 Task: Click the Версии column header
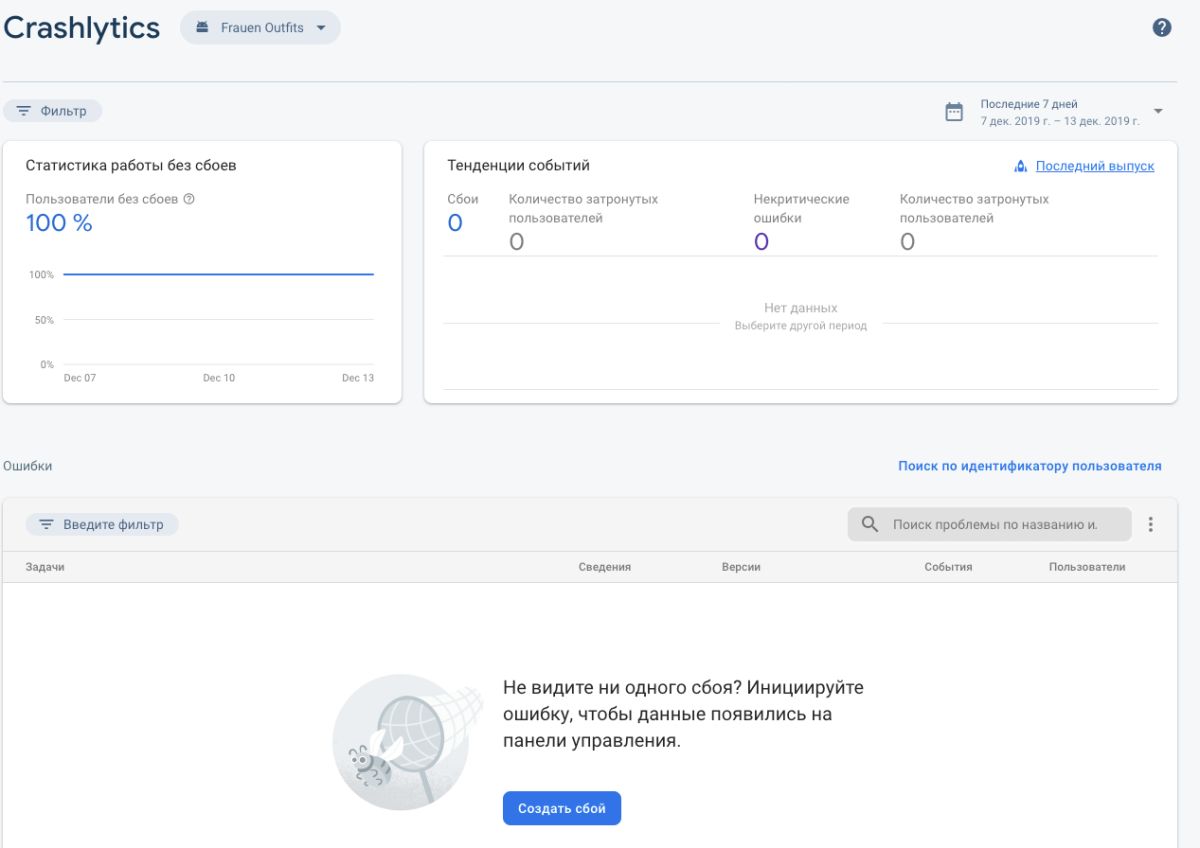(x=741, y=567)
